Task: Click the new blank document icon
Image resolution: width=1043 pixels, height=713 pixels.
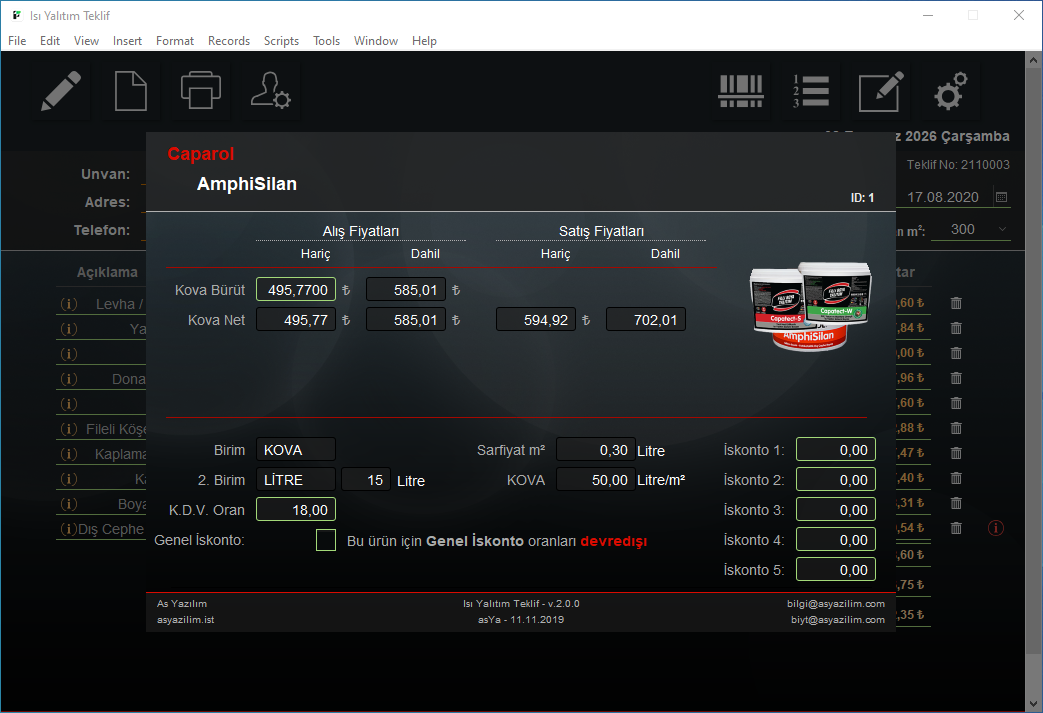Action: [131, 91]
